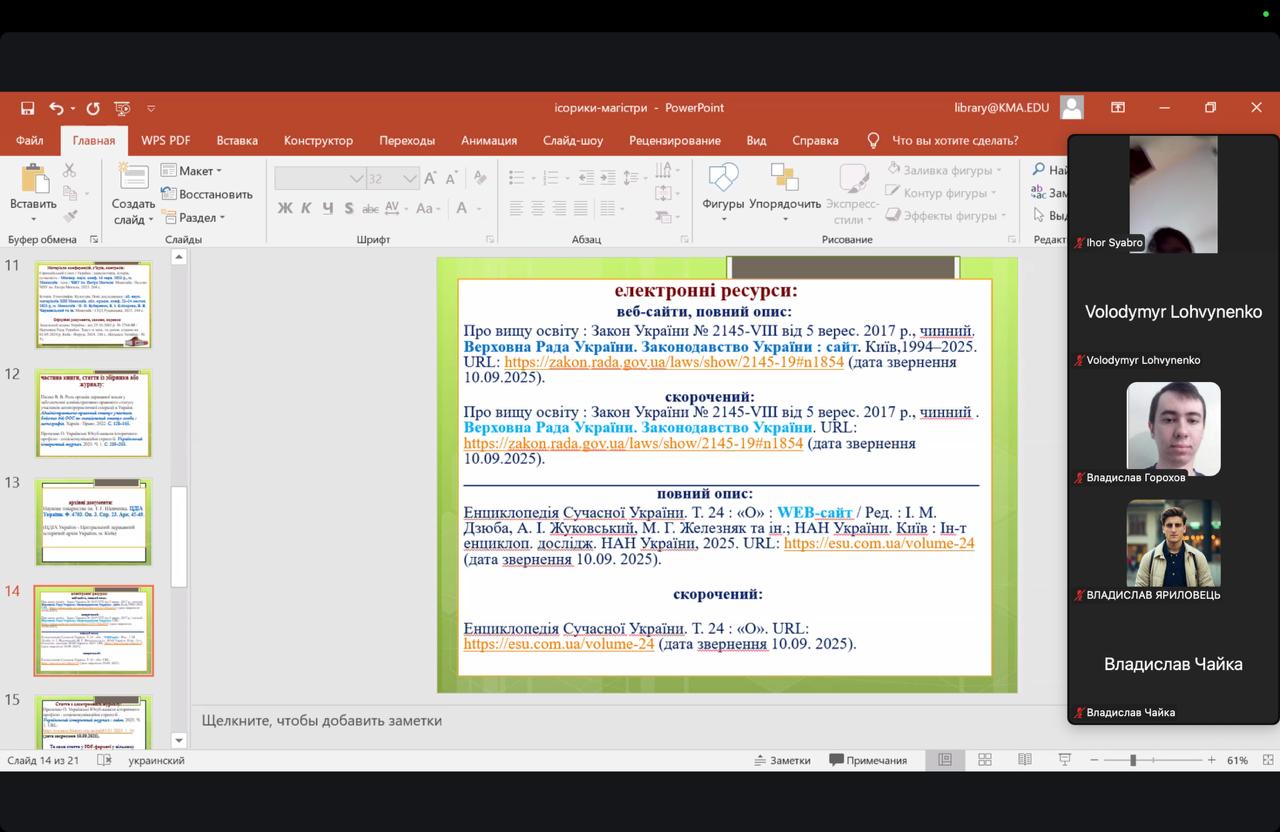Align text left in paragraph group
1280x832 pixels.
(516, 208)
